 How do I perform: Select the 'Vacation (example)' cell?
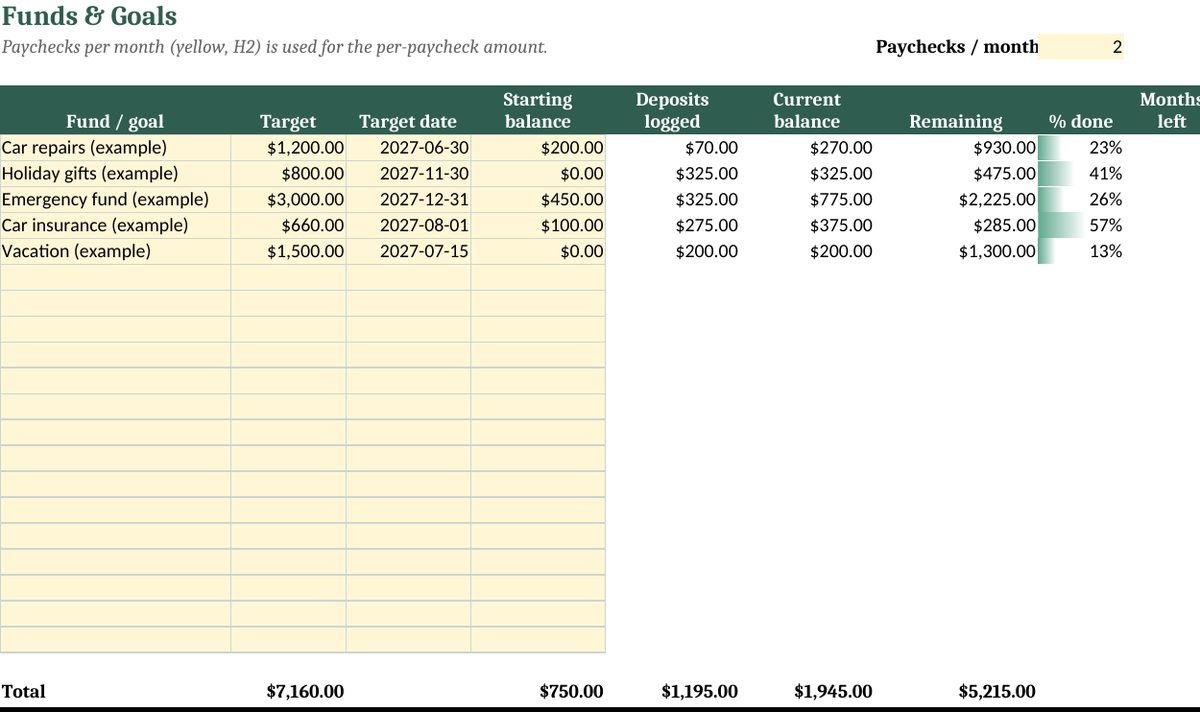point(116,252)
